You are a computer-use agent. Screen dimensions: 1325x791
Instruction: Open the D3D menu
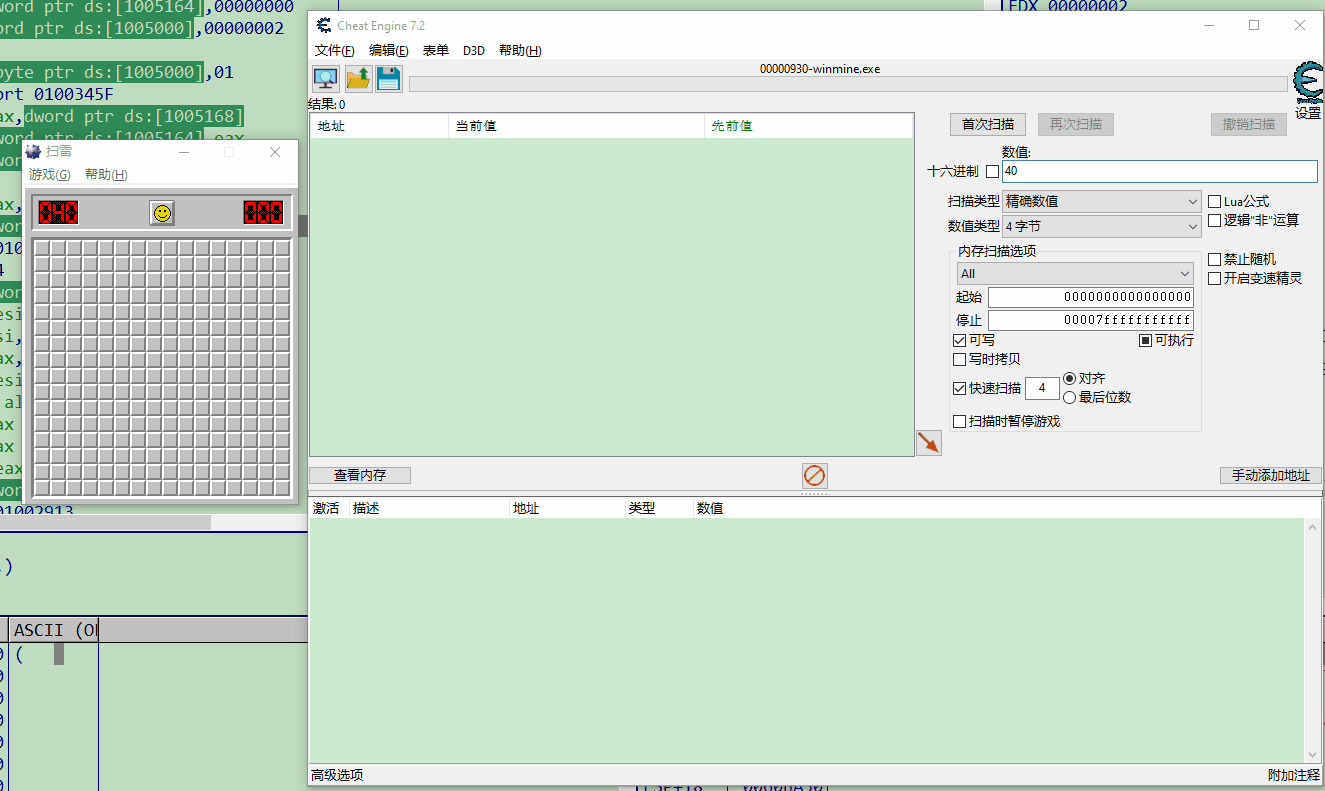click(x=474, y=51)
